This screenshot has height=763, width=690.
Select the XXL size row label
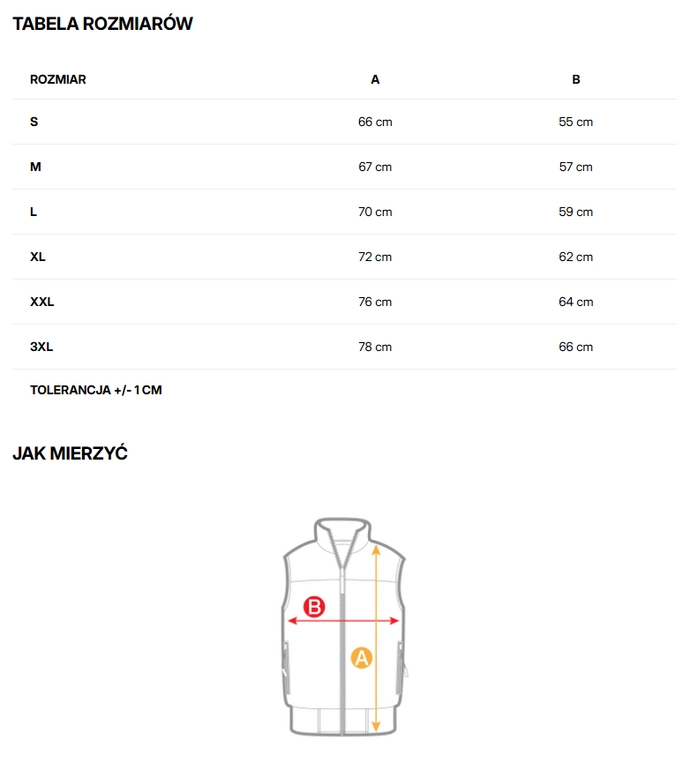pos(42,302)
